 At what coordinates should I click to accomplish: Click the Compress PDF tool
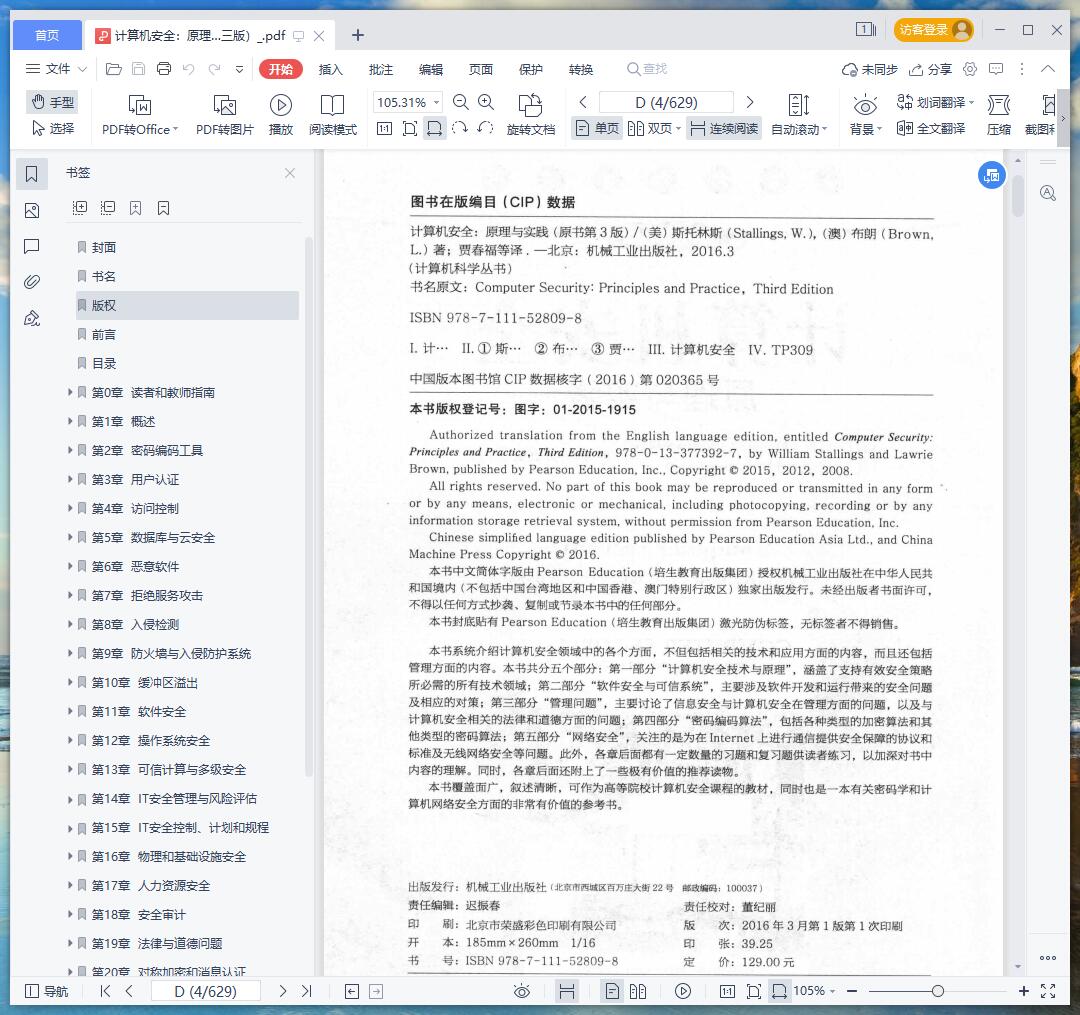999,115
